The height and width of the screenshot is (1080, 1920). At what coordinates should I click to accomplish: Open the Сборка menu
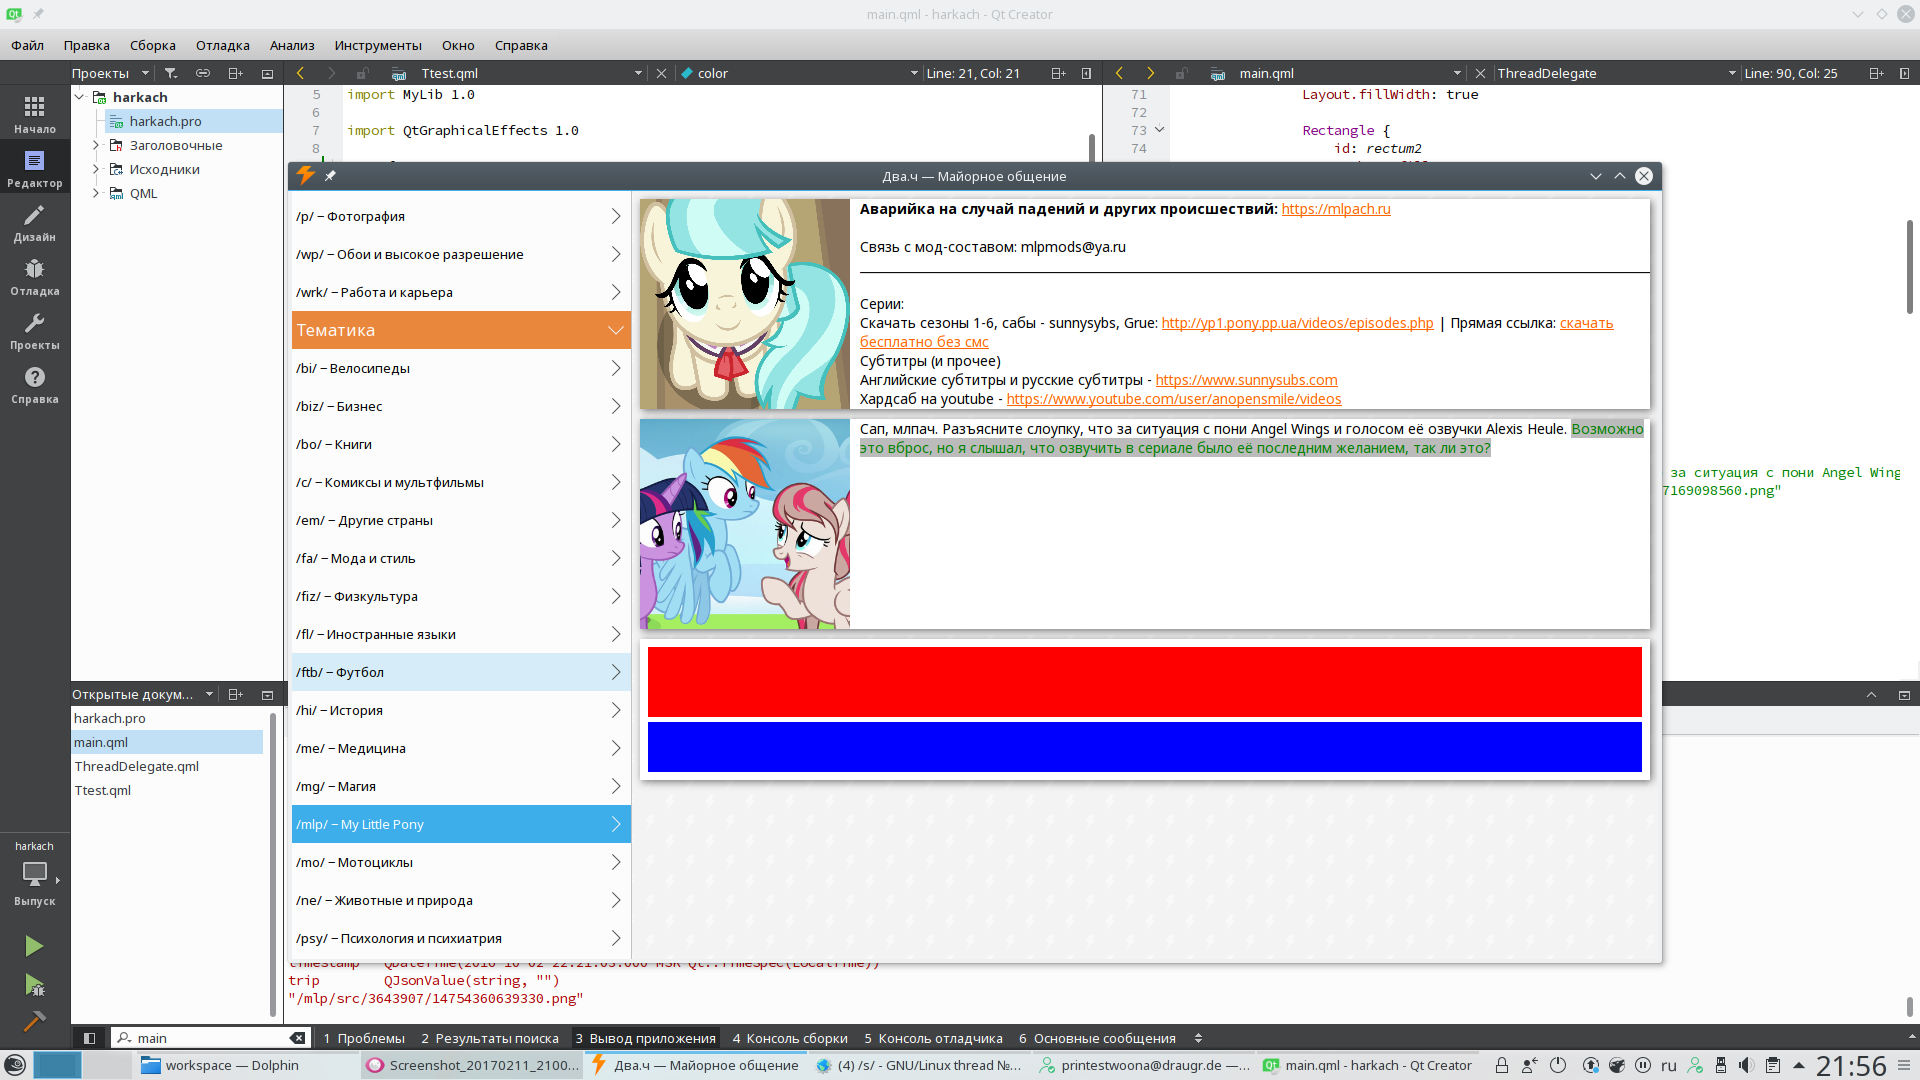[x=153, y=45]
